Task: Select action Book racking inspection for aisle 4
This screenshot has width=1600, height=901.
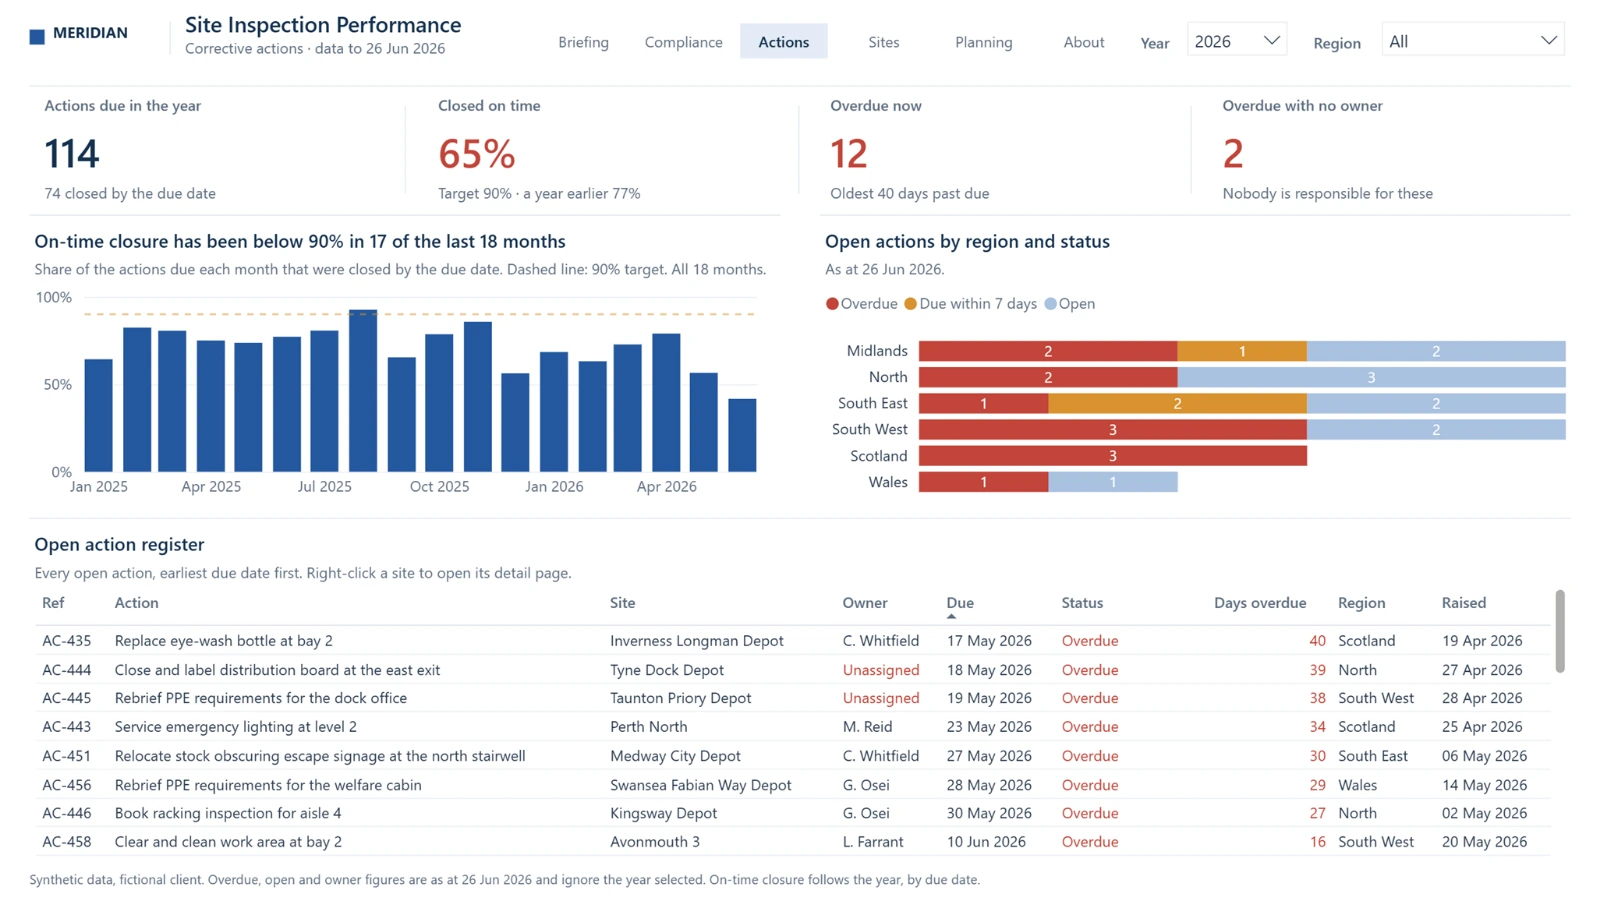Action: (x=228, y=813)
